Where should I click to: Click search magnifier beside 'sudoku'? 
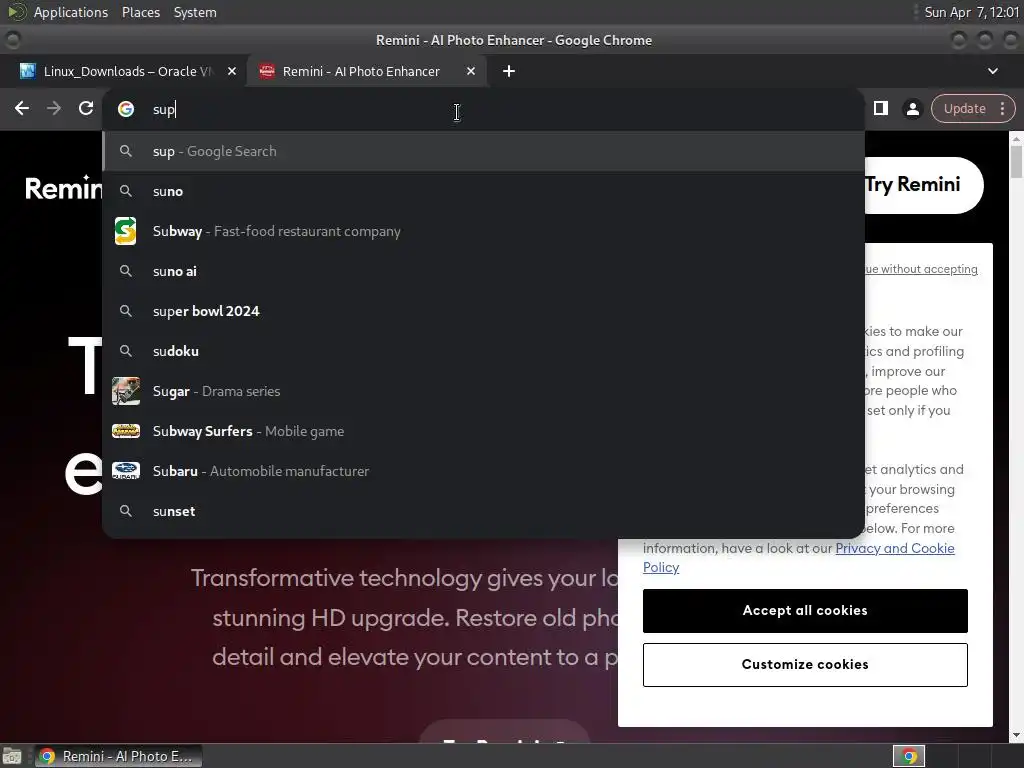(126, 351)
